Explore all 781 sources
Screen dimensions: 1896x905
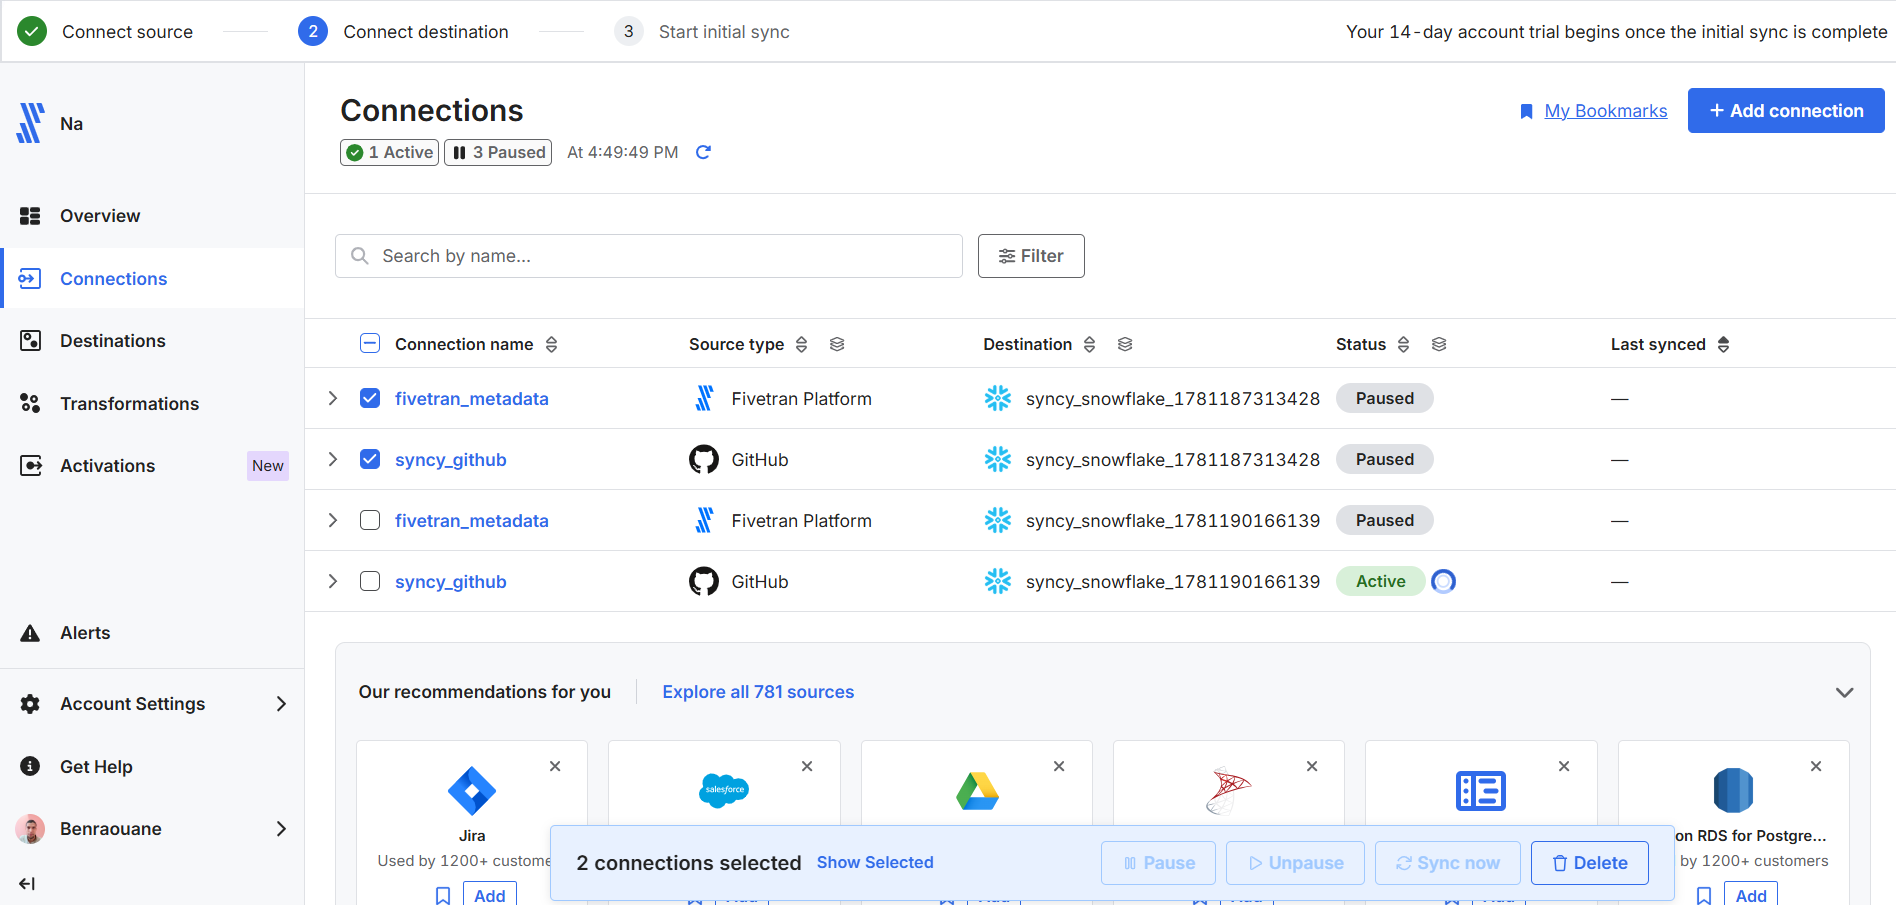click(x=758, y=692)
